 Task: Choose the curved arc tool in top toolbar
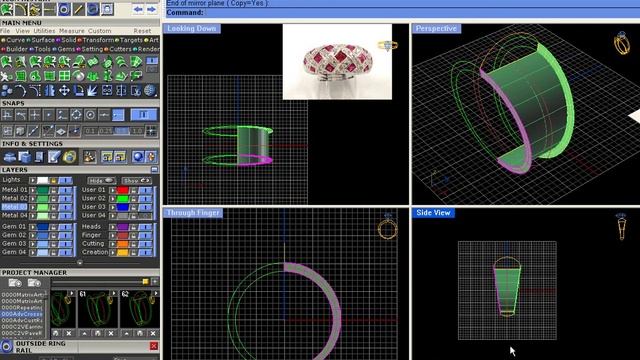point(21,9)
